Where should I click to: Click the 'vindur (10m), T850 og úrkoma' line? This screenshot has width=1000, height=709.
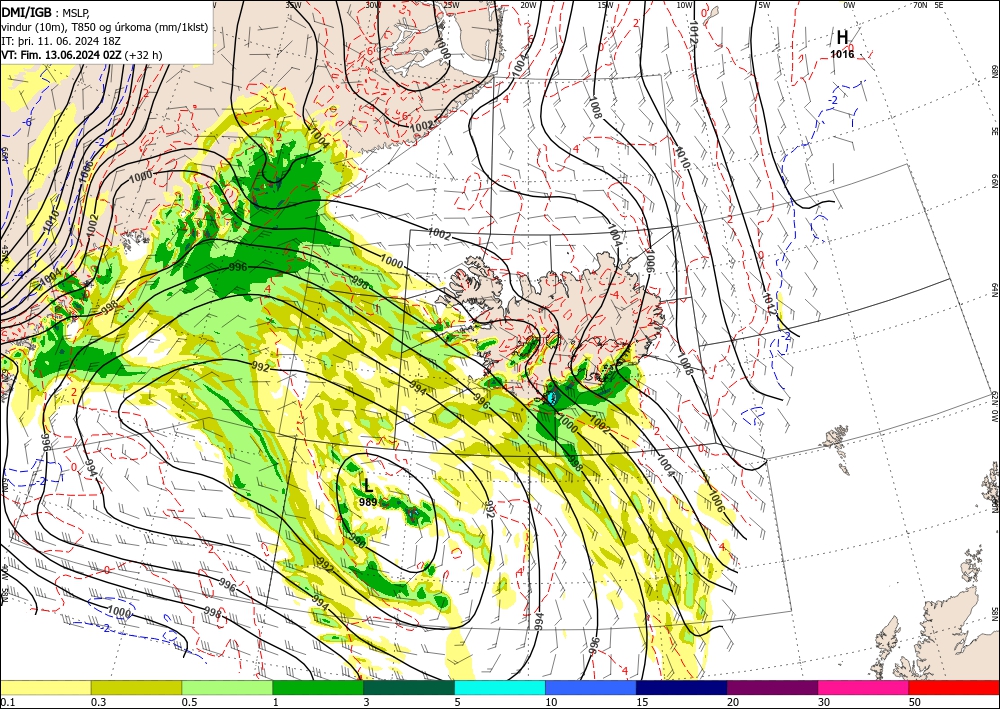coord(105,27)
